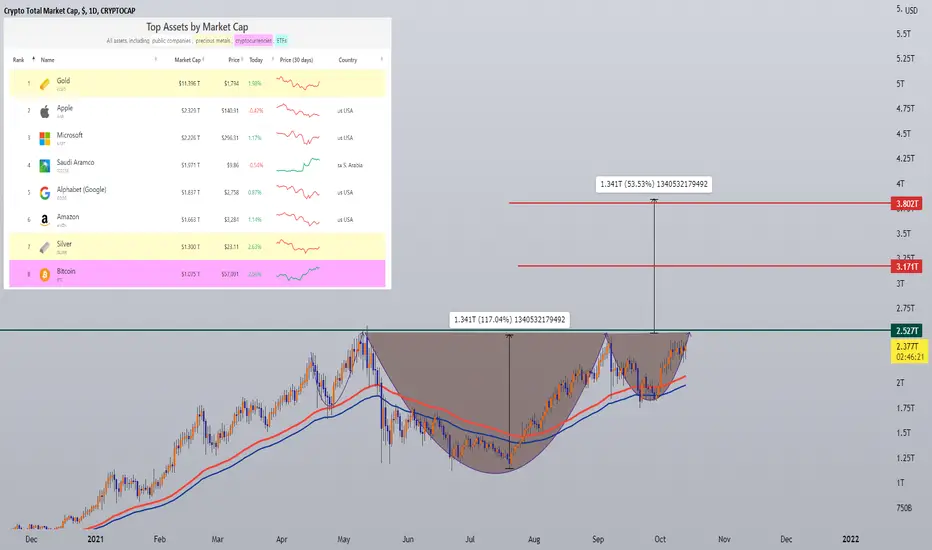
Task: Click Saudi Aramco's 'S. Arabia' country cell
Action: (x=350, y=165)
